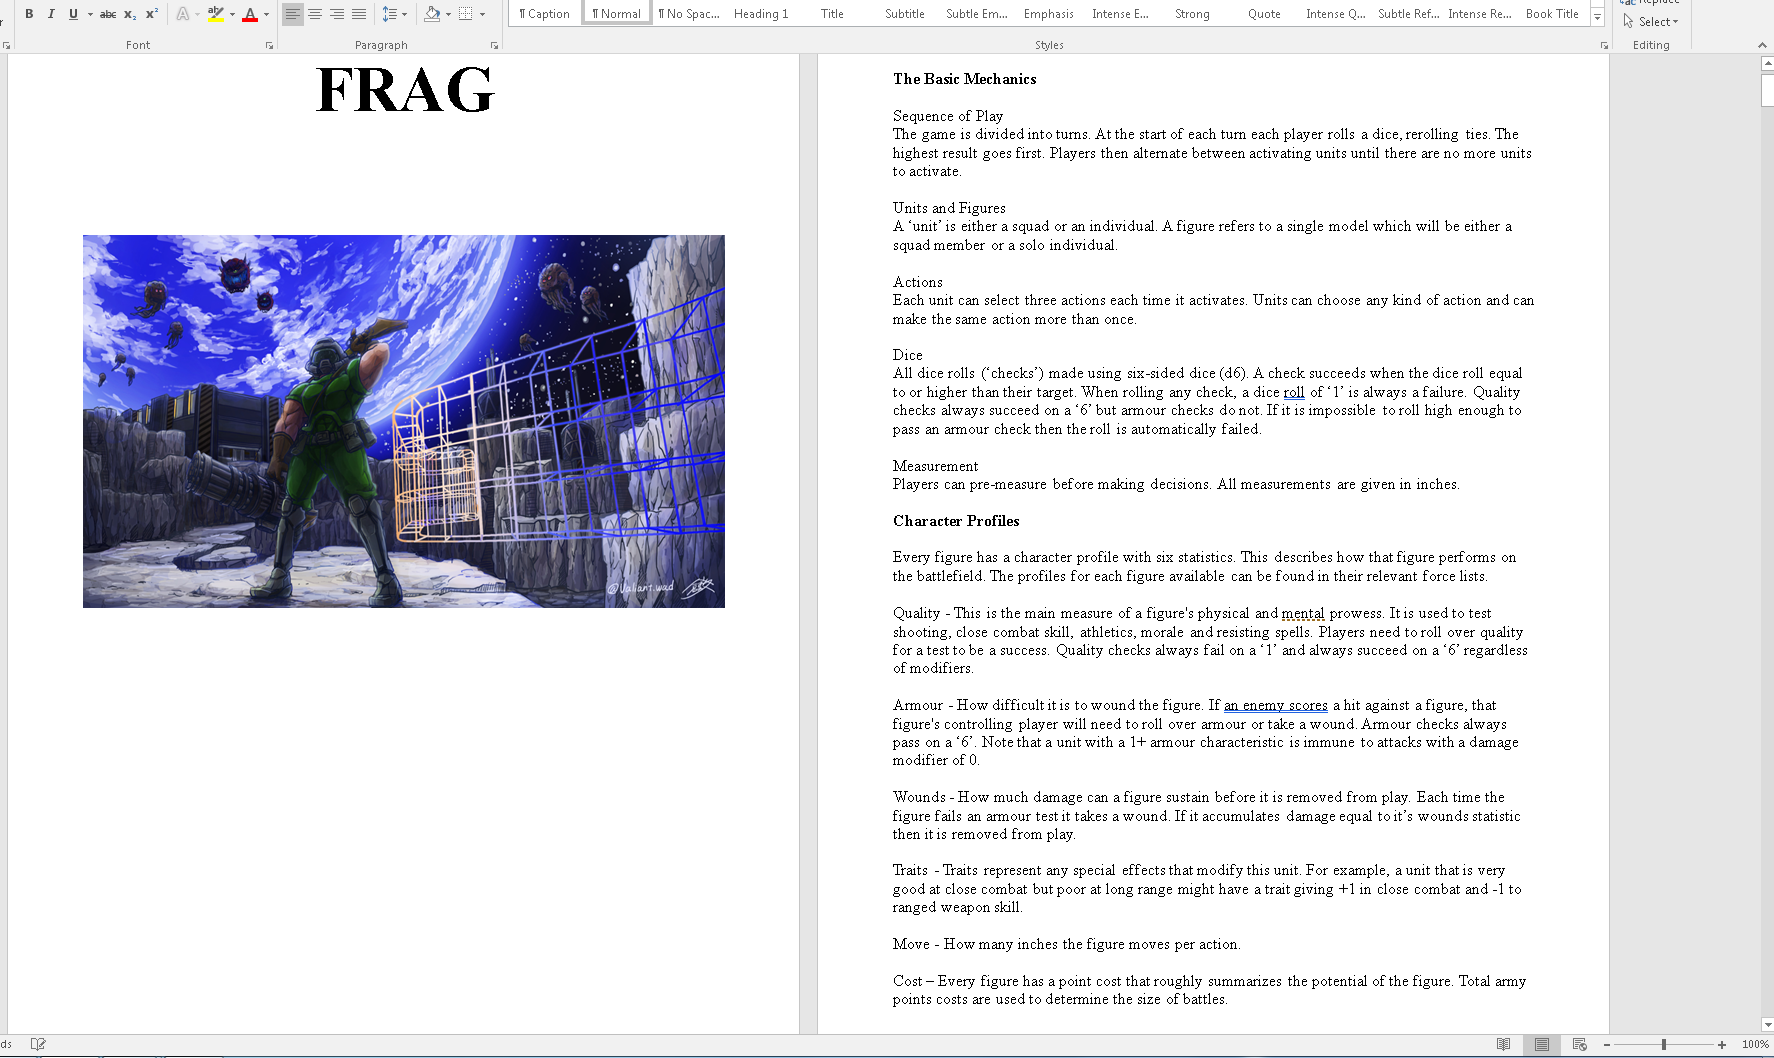The width and height of the screenshot is (1774, 1058).
Task: Toggle bold formatting
Action: pyautogui.click(x=29, y=14)
